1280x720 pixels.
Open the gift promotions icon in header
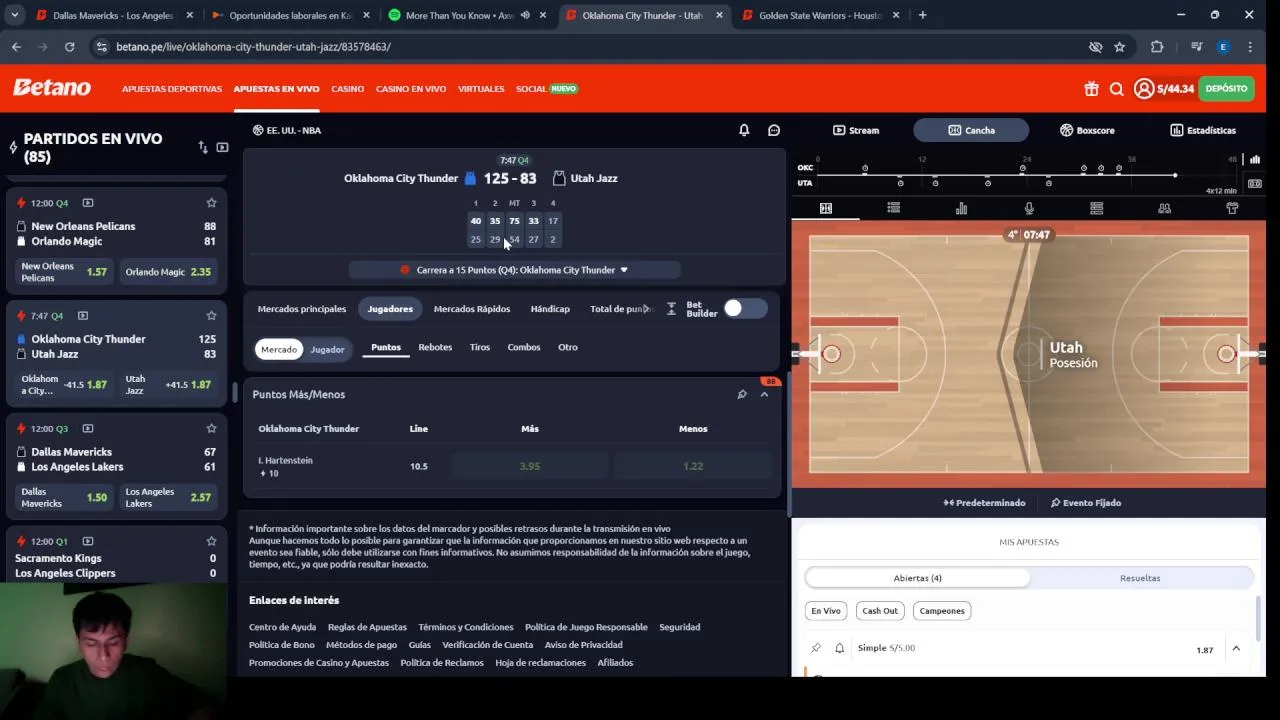(1091, 89)
